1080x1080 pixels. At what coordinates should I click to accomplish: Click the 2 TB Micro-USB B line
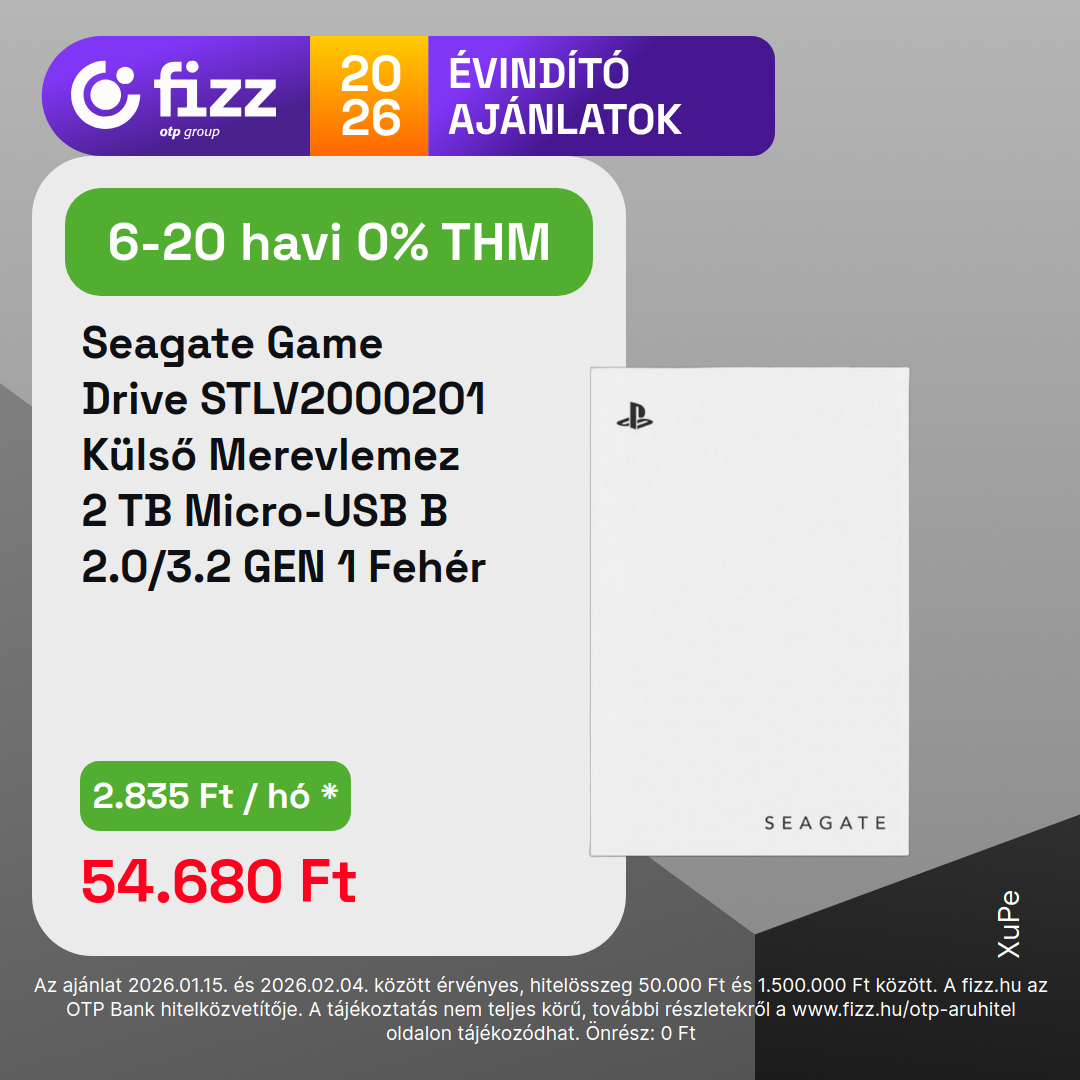(264, 511)
